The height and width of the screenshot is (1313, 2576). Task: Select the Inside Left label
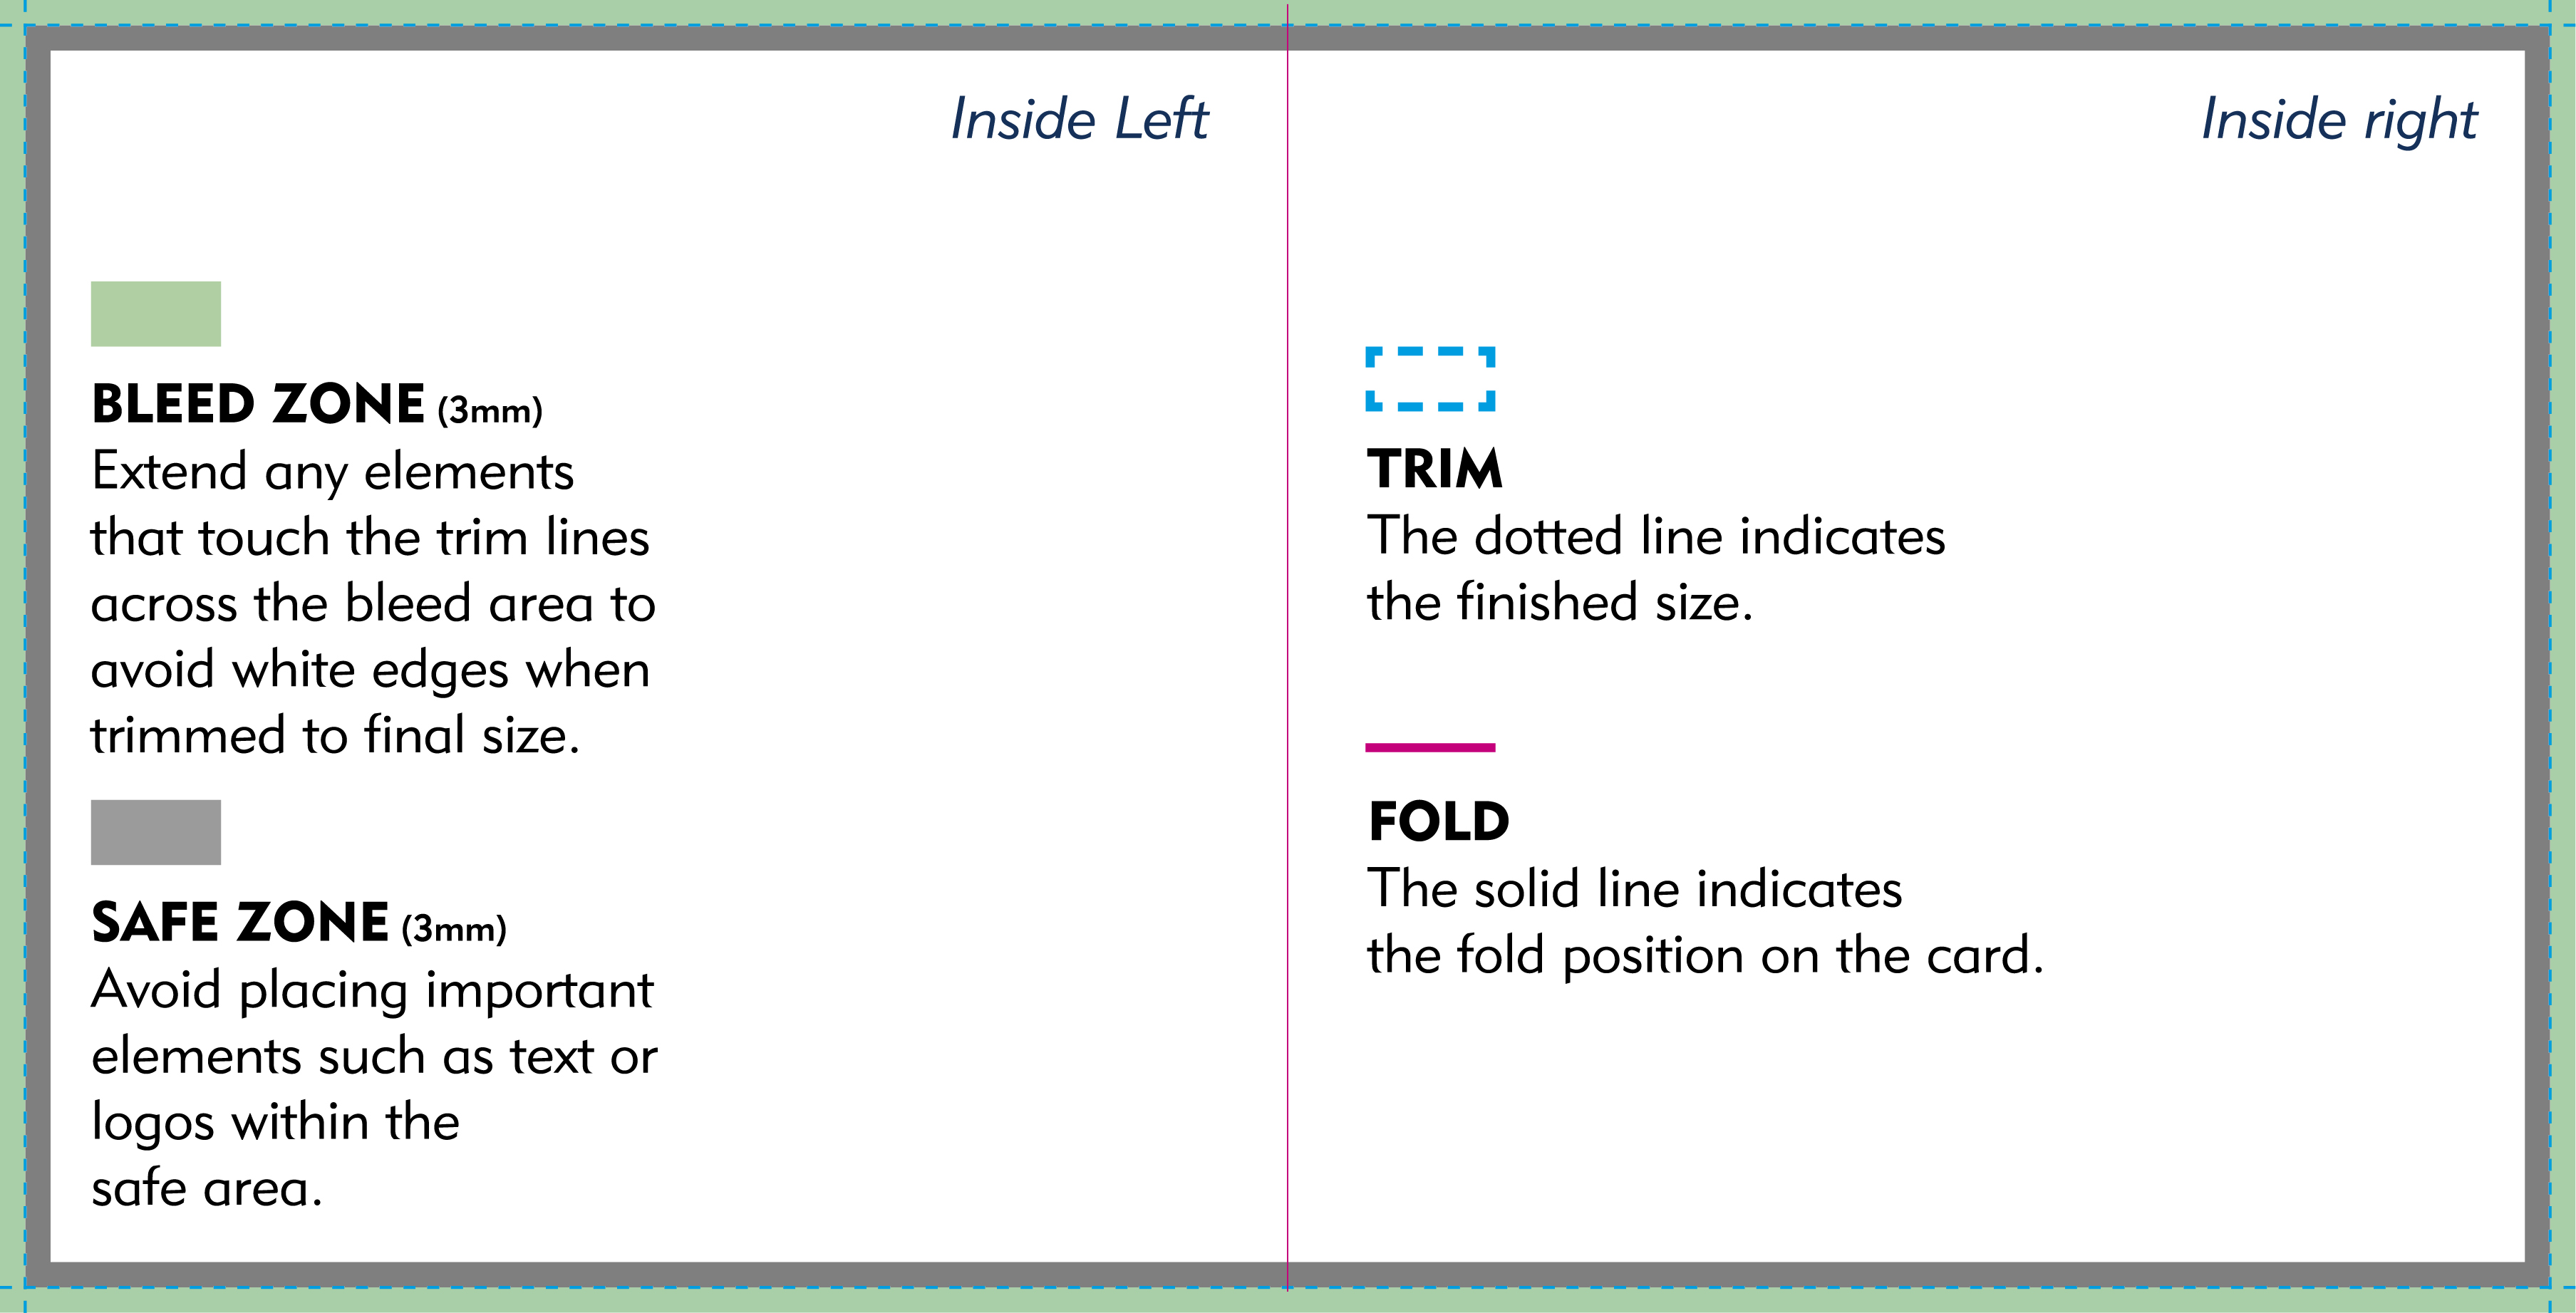click(1079, 119)
